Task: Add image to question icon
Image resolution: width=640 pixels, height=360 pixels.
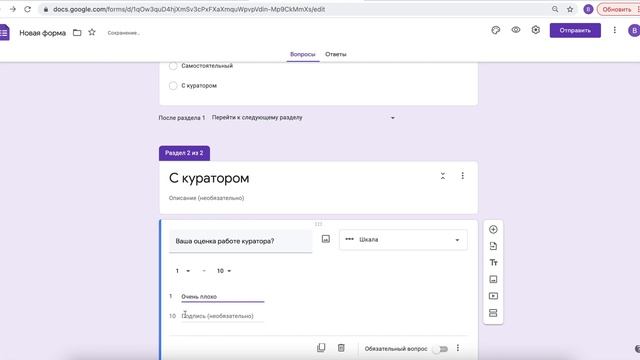Action: 326,239
